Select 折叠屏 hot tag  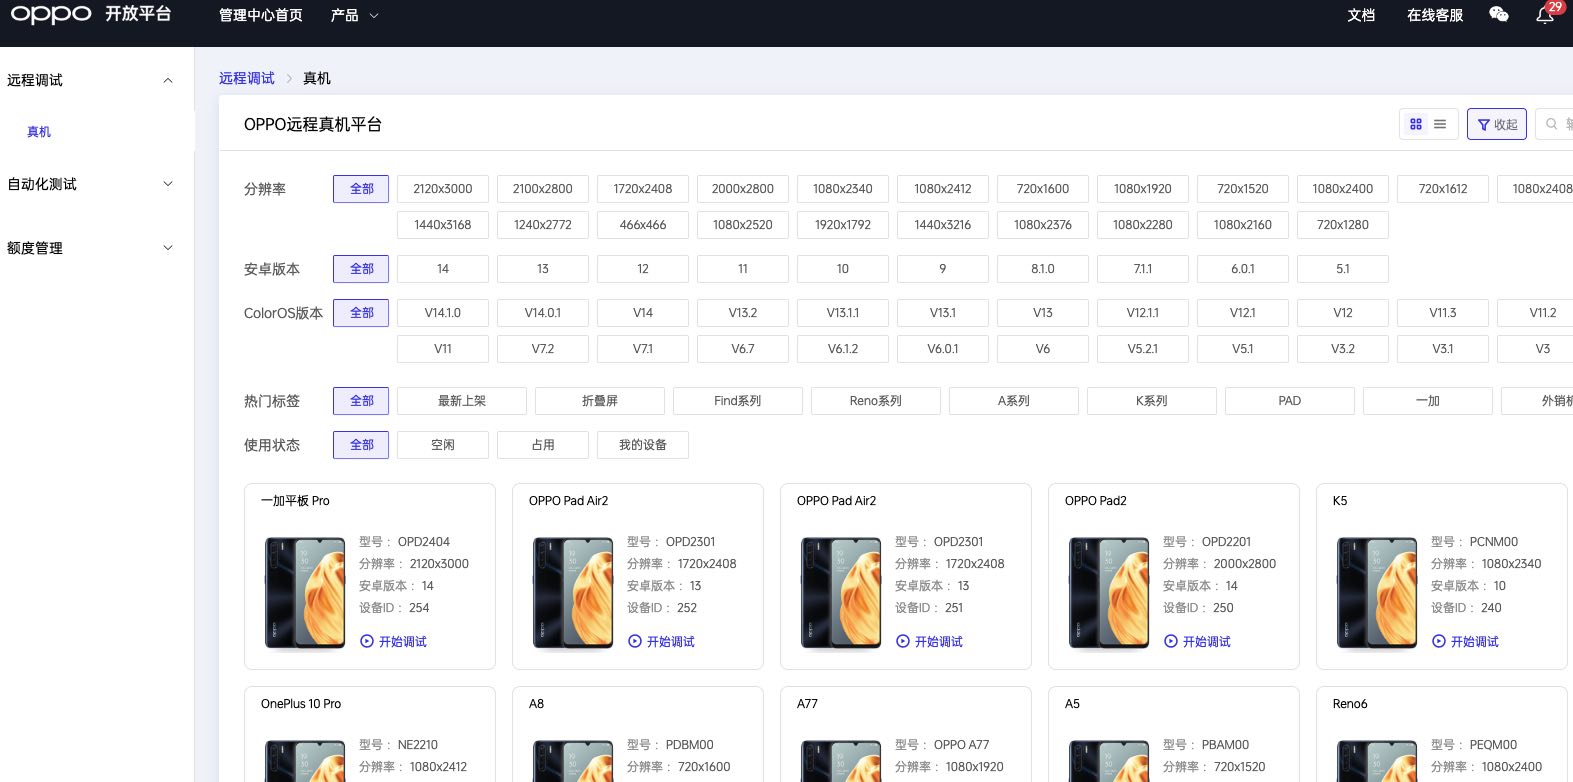(x=600, y=401)
